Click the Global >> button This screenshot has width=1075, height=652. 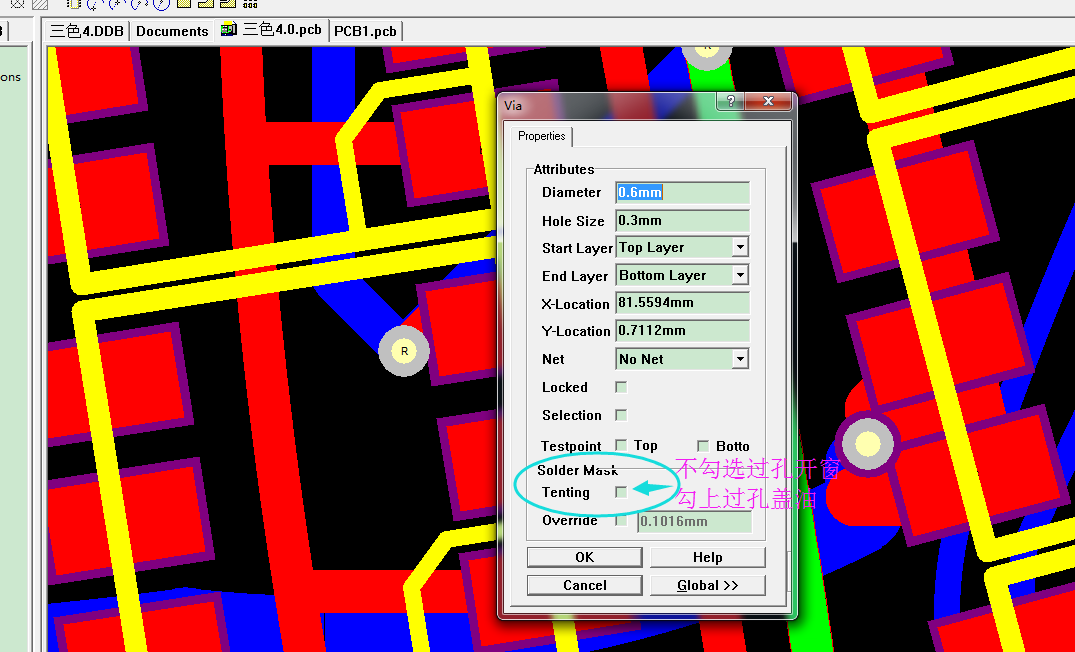click(x=707, y=585)
